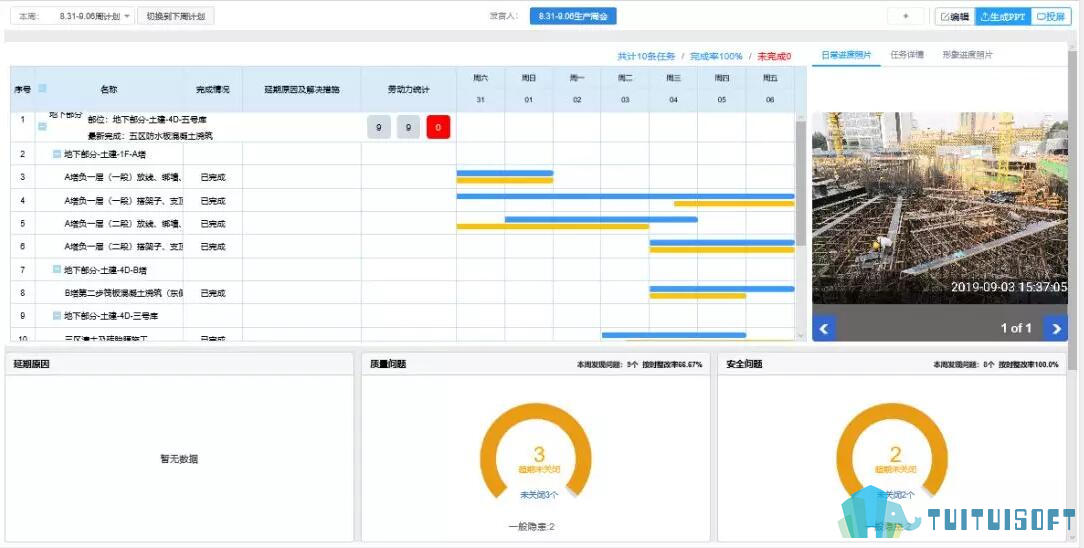Click the yellow actual bar in row 3
The image size is (1084, 548).
(505, 180)
